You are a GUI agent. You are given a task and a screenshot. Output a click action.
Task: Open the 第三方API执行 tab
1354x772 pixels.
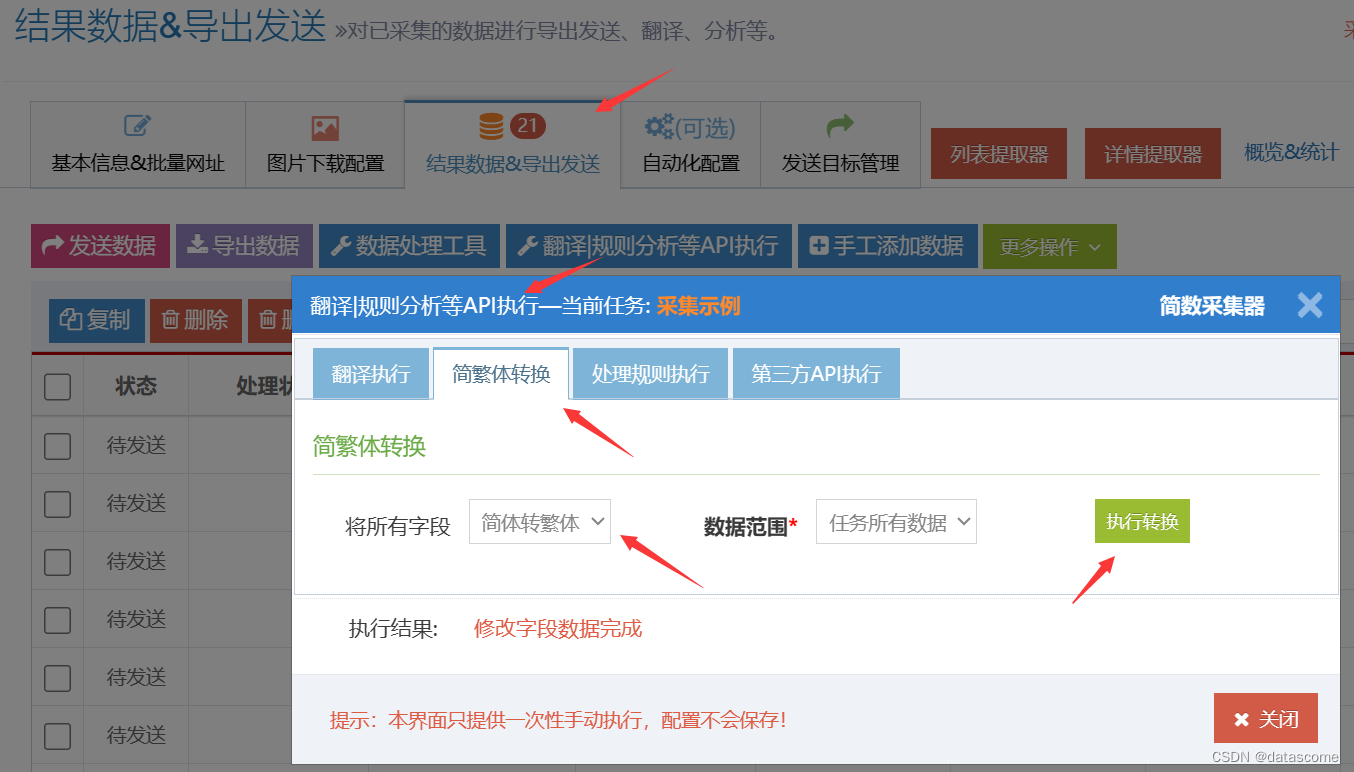coord(816,374)
